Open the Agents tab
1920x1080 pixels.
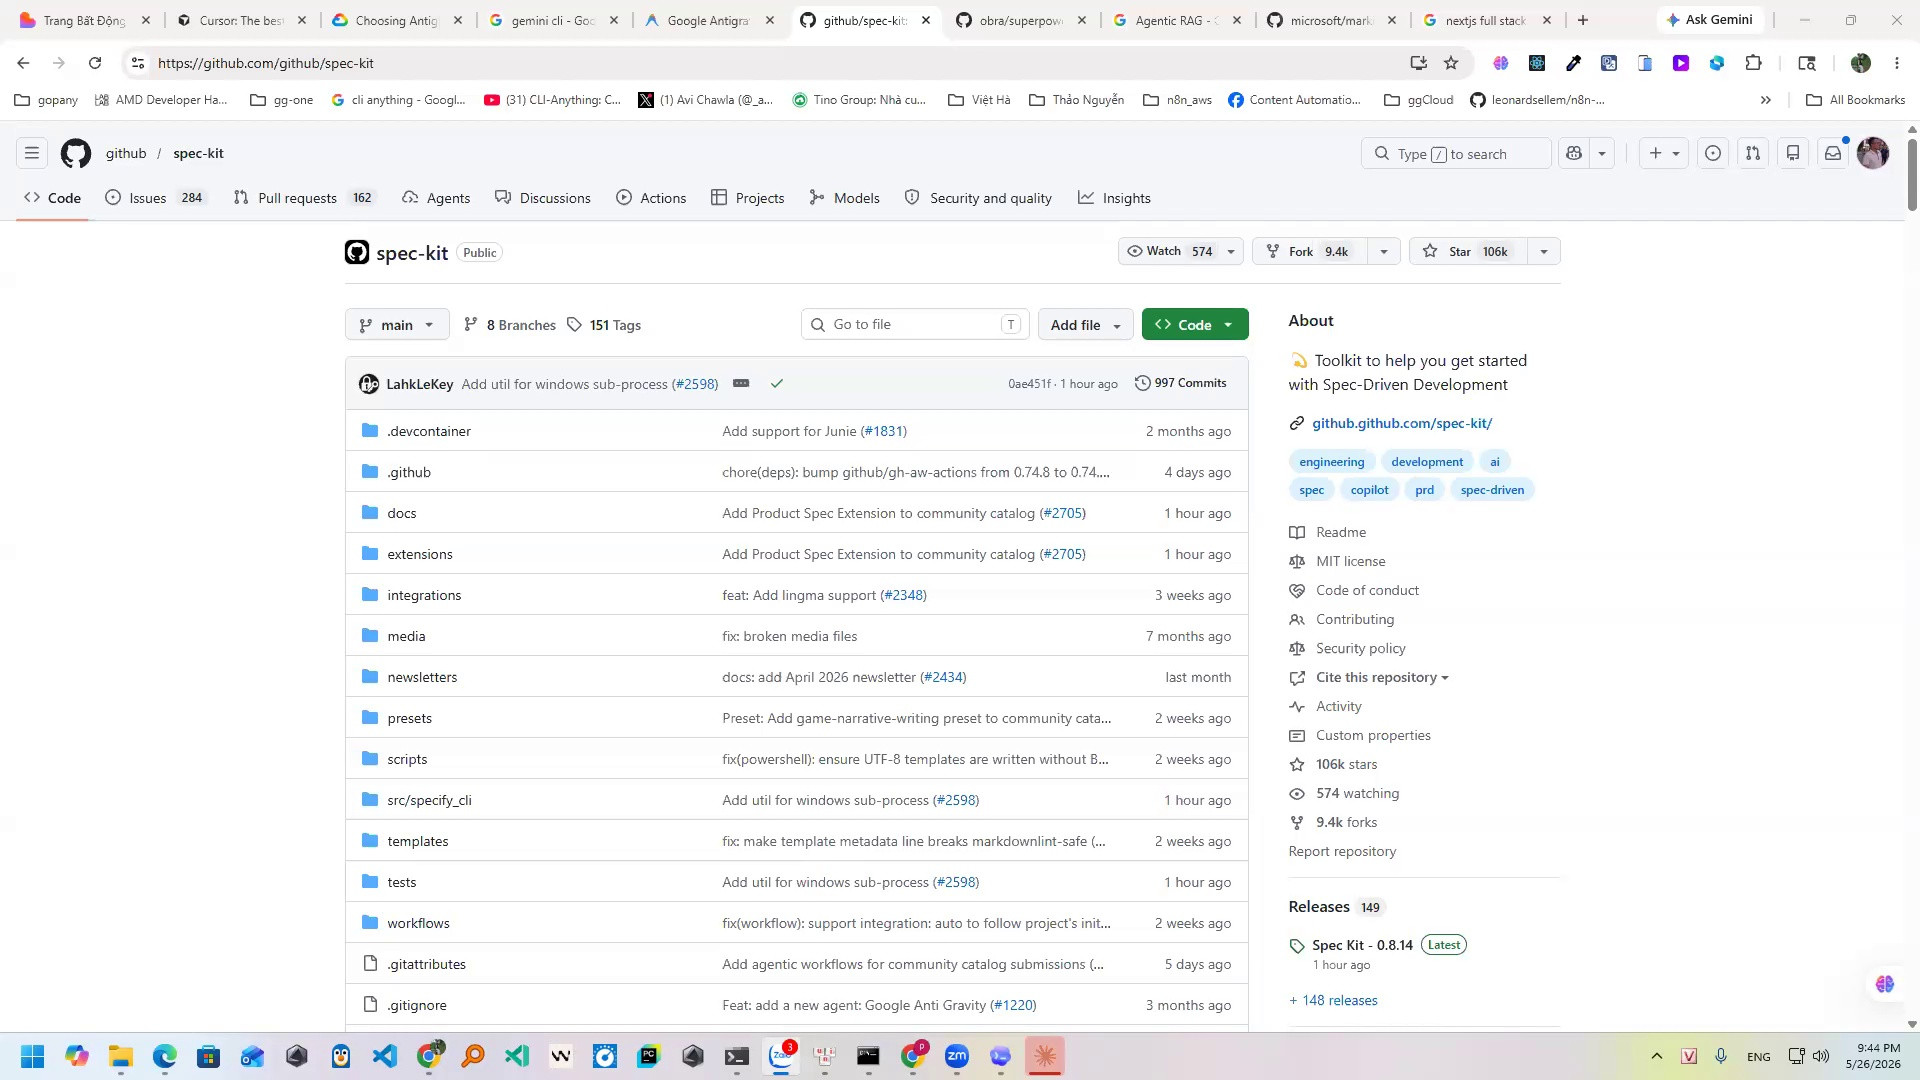tap(436, 198)
